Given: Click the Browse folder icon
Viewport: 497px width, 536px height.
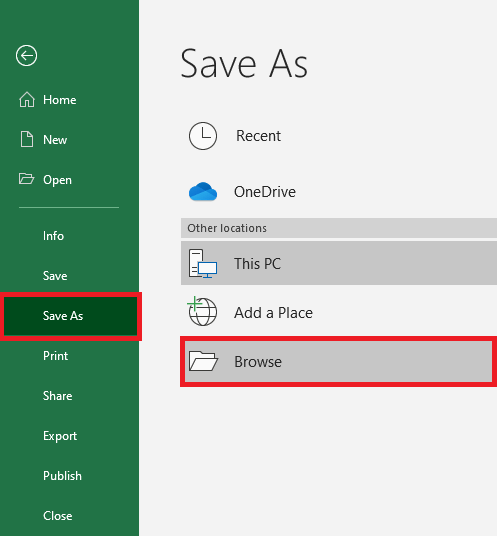Looking at the screenshot, I should pos(203,361).
